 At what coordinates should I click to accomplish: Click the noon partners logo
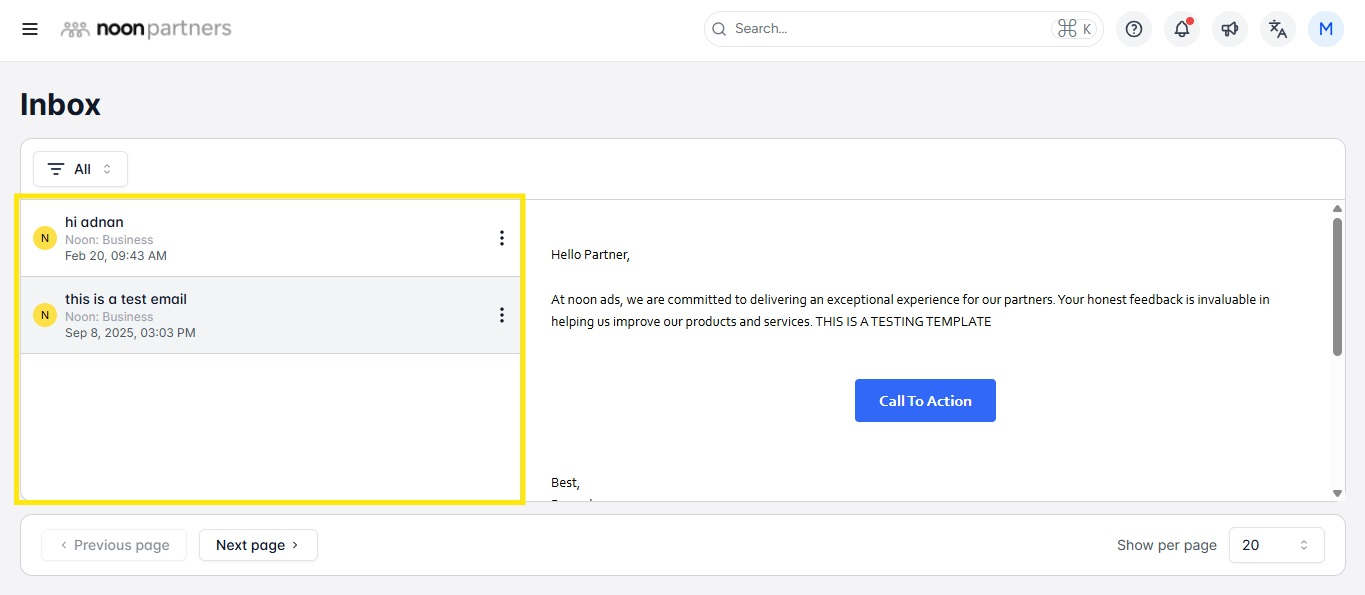pyautogui.click(x=146, y=29)
